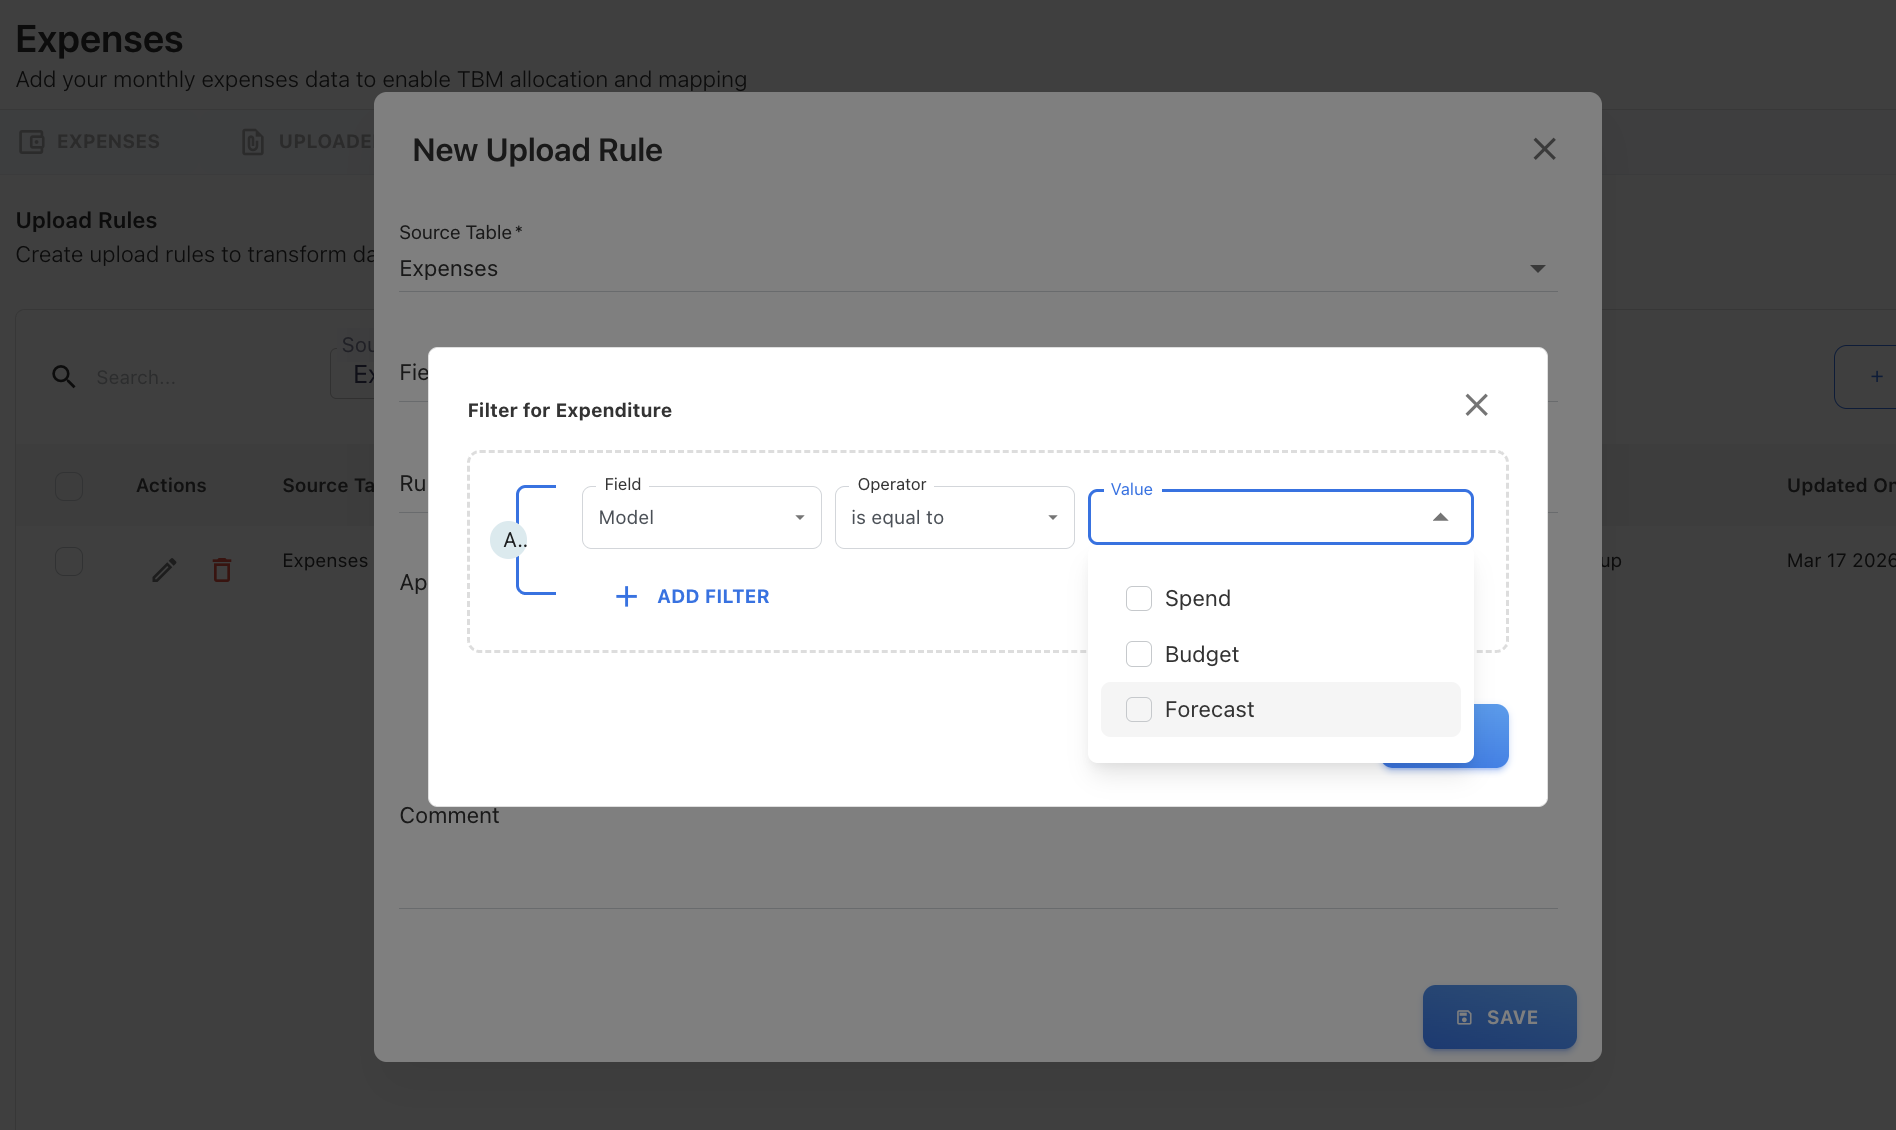Check the Forecast option checkbox
The image size is (1896, 1130).
point(1139,710)
